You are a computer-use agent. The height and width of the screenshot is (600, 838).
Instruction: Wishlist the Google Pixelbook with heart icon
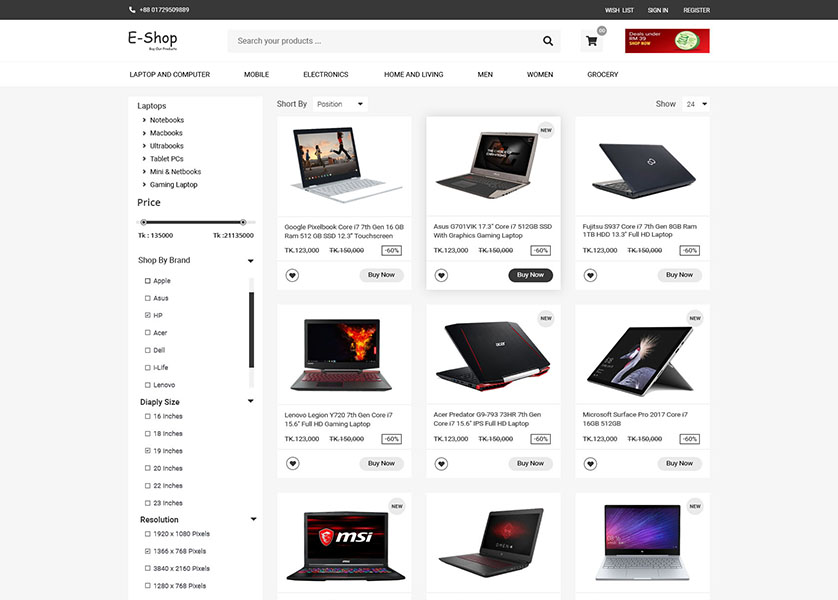[x=292, y=275]
